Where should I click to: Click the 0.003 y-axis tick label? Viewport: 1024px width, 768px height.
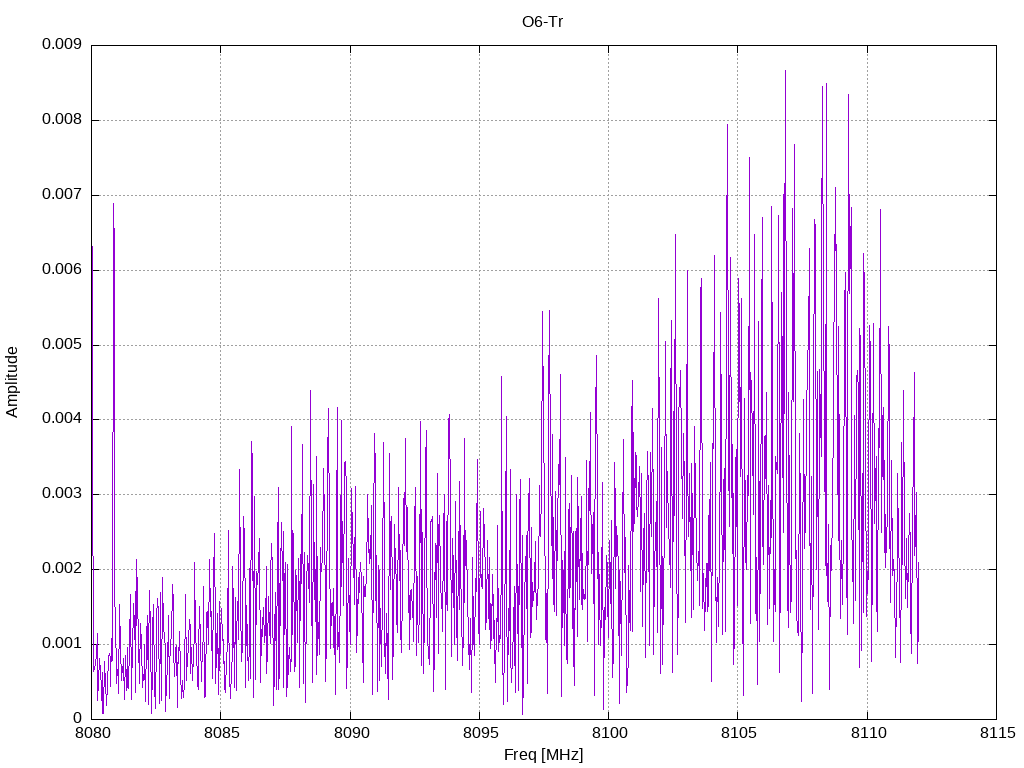pyautogui.click(x=62, y=494)
